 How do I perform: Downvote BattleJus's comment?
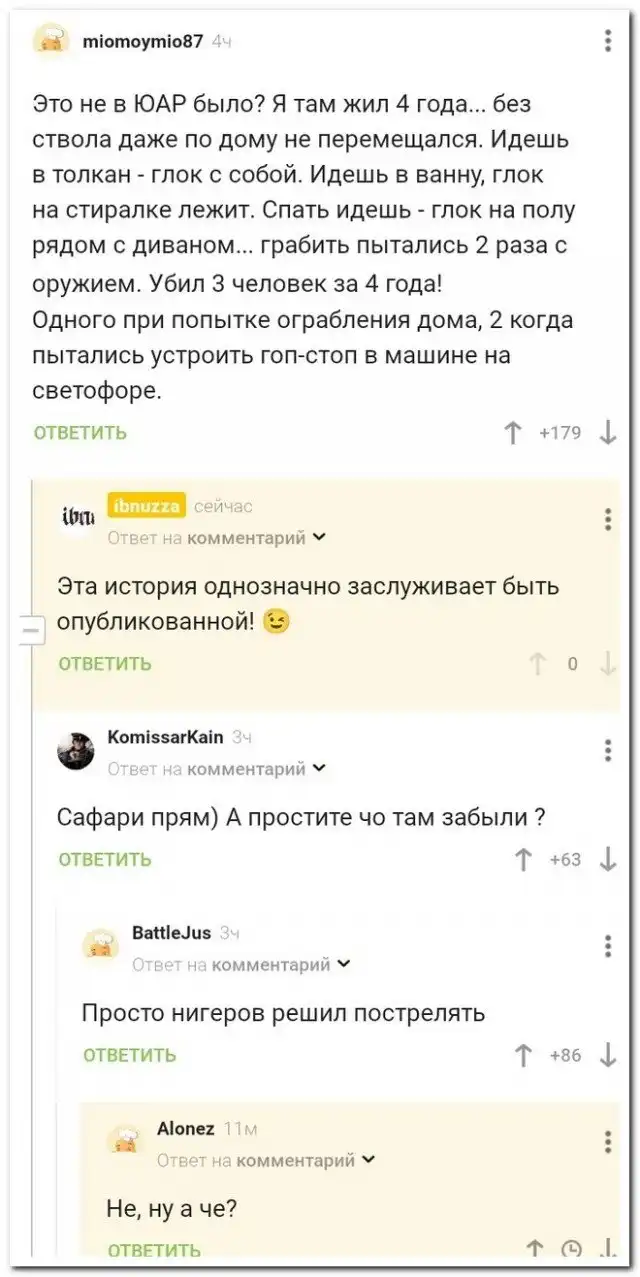(x=607, y=1055)
